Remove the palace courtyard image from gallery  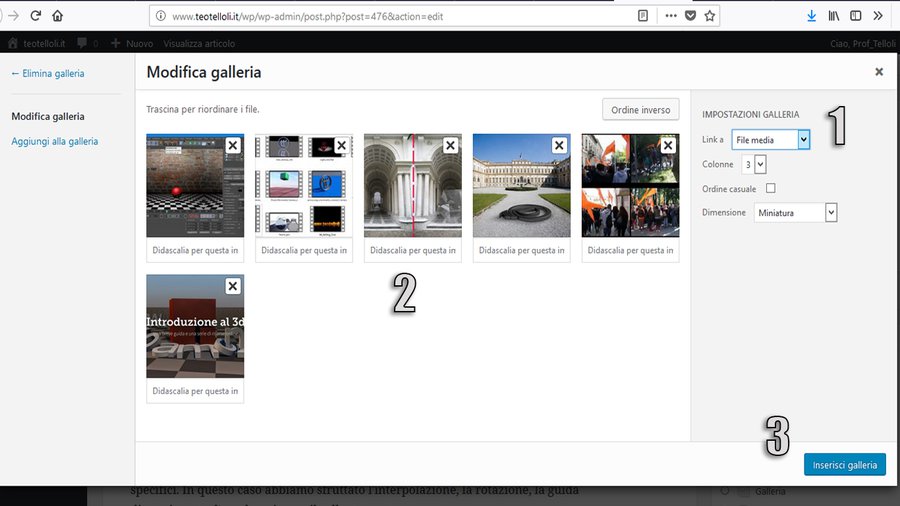559,146
